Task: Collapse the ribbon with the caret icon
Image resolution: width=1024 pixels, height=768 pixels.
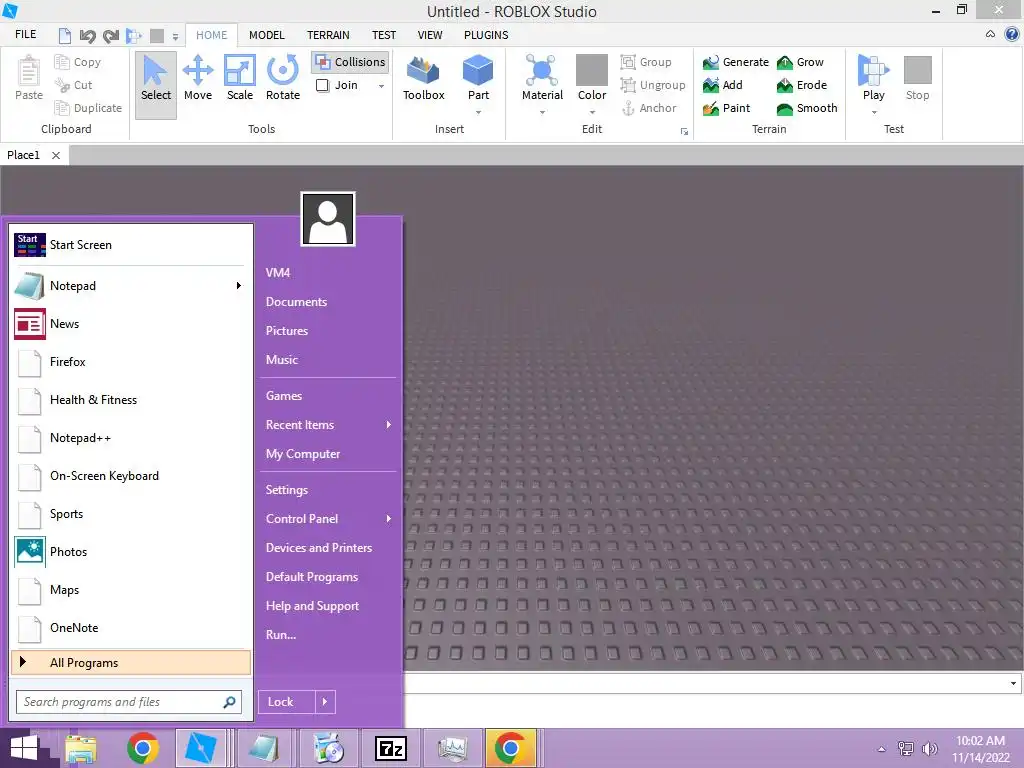Action: tap(990, 35)
